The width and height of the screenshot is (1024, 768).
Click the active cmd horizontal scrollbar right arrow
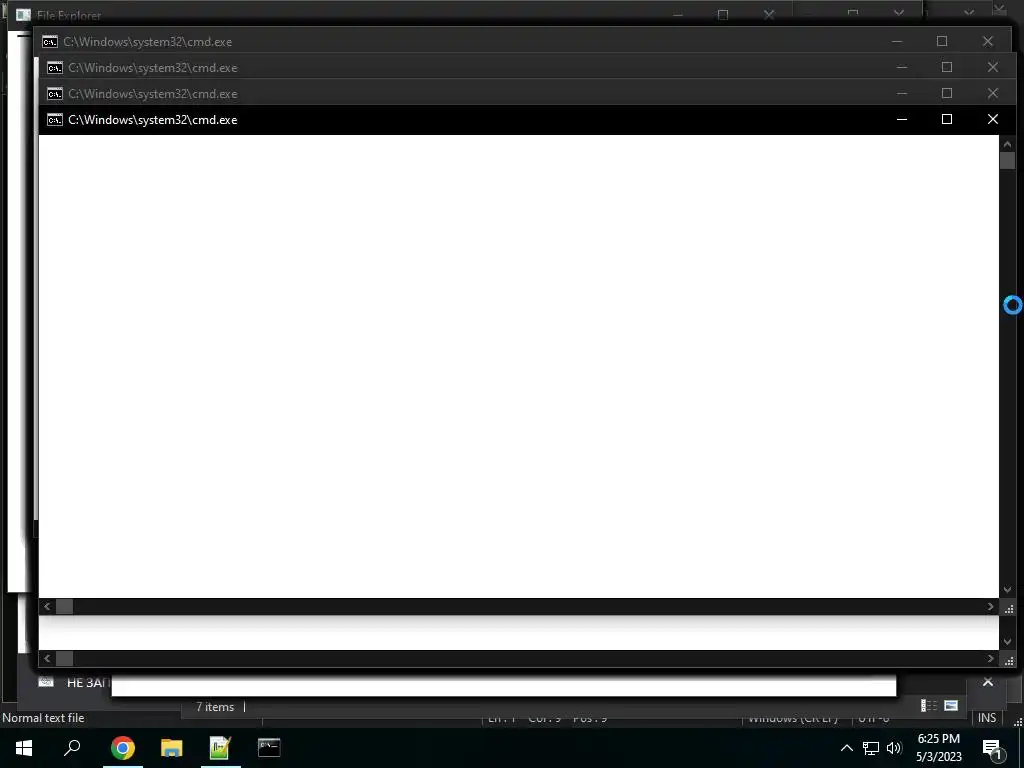click(991, 607)
